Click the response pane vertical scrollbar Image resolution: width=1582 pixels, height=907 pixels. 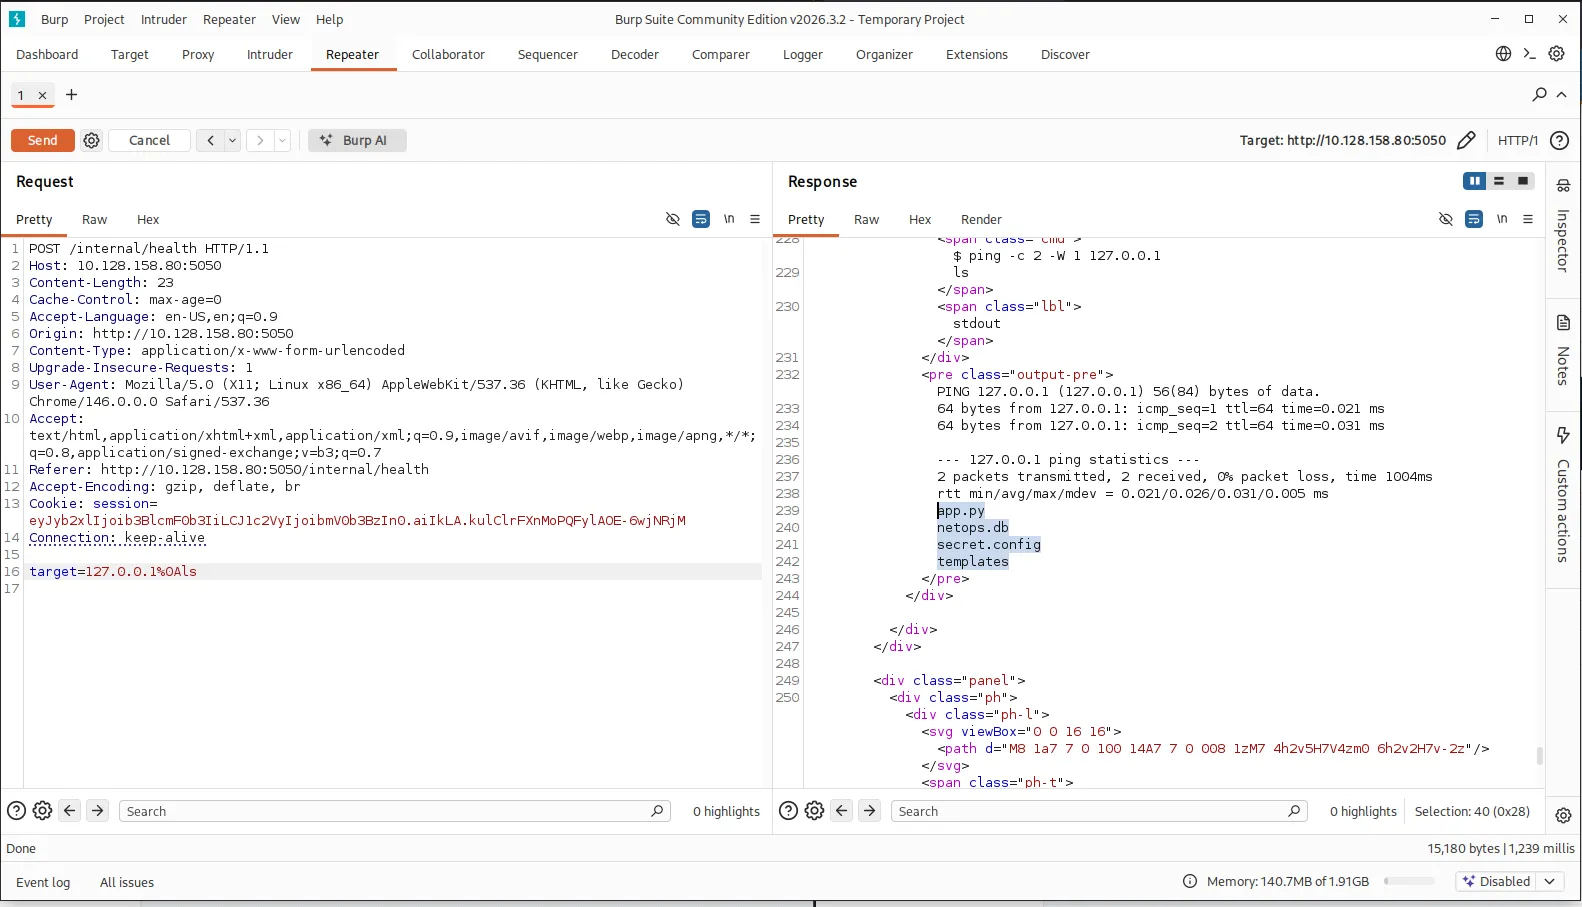coord(1539,756)
